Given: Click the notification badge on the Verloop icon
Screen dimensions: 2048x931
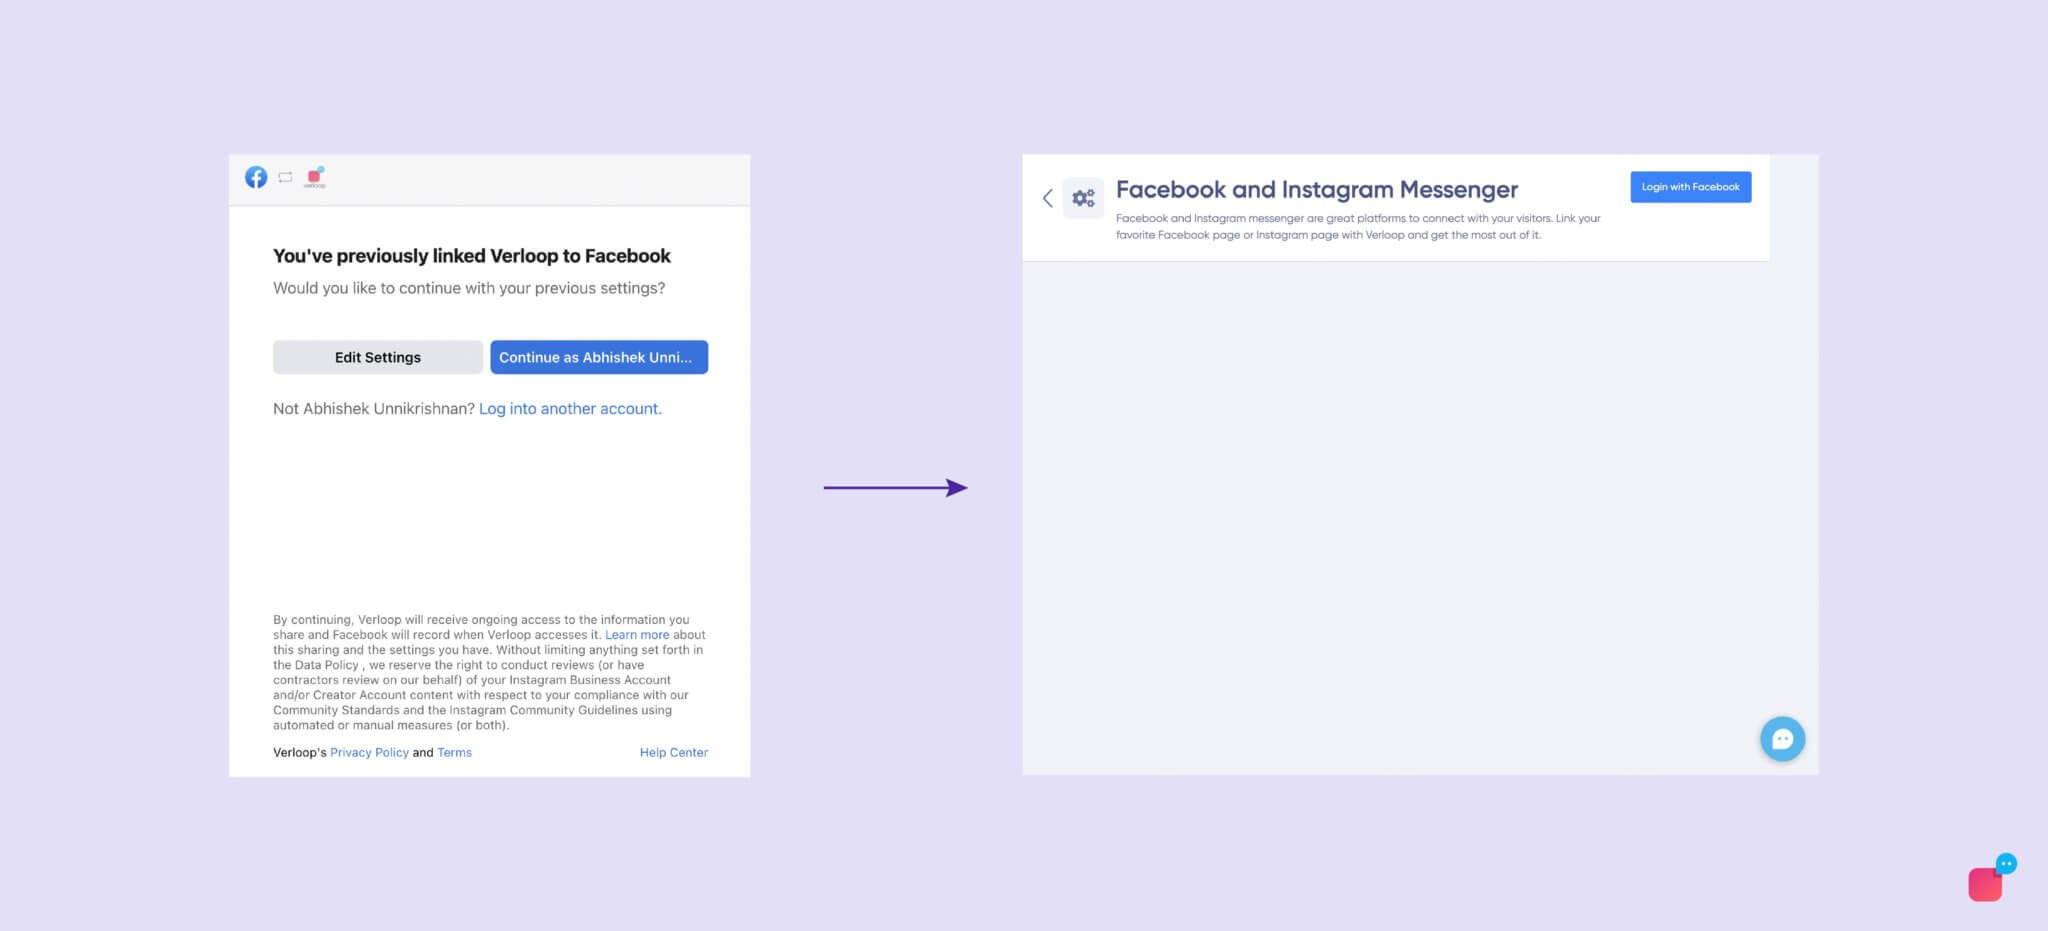Looking at the screenshot, I should (321, 170).
